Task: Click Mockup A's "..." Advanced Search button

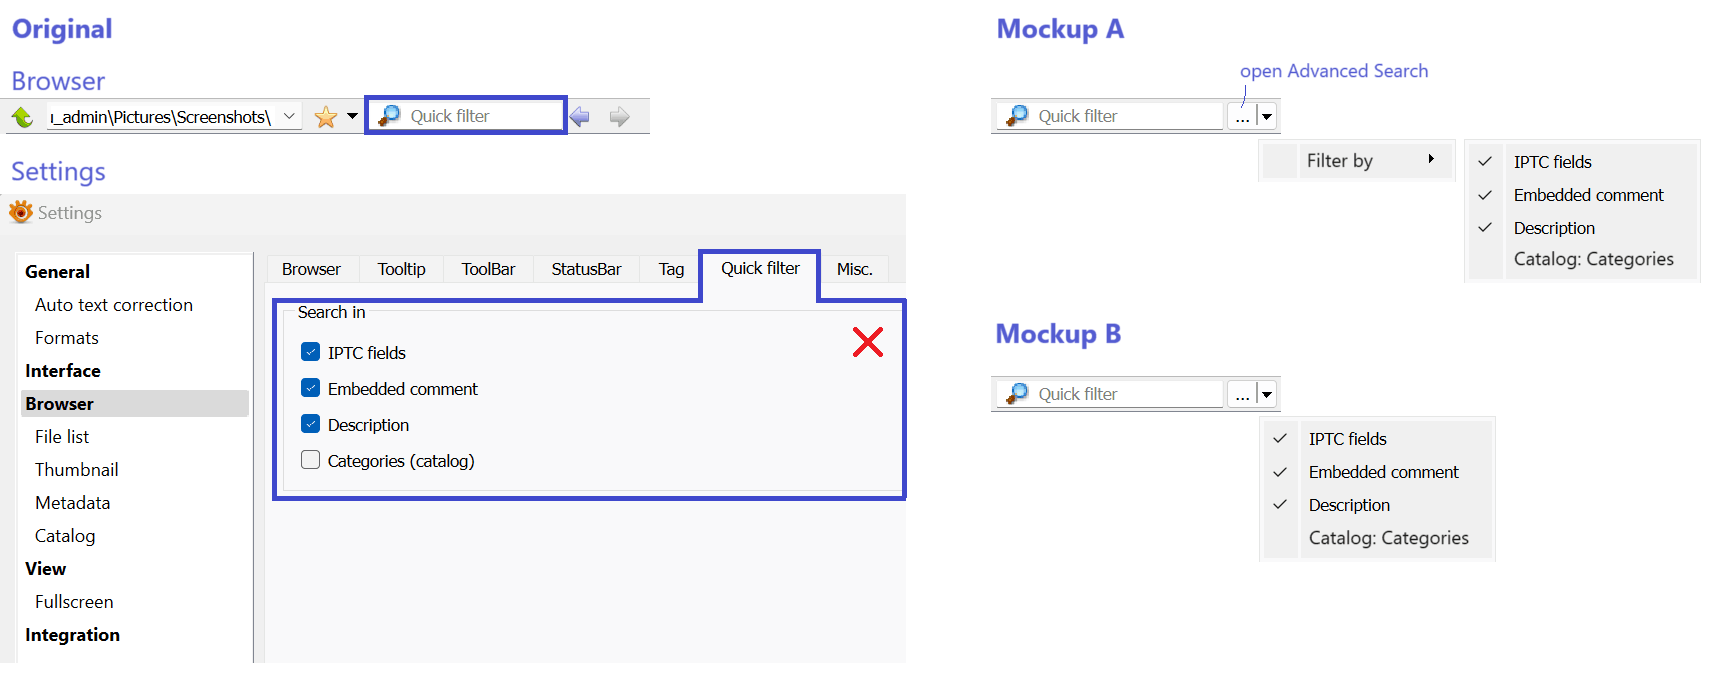Action: point(1242,116)
